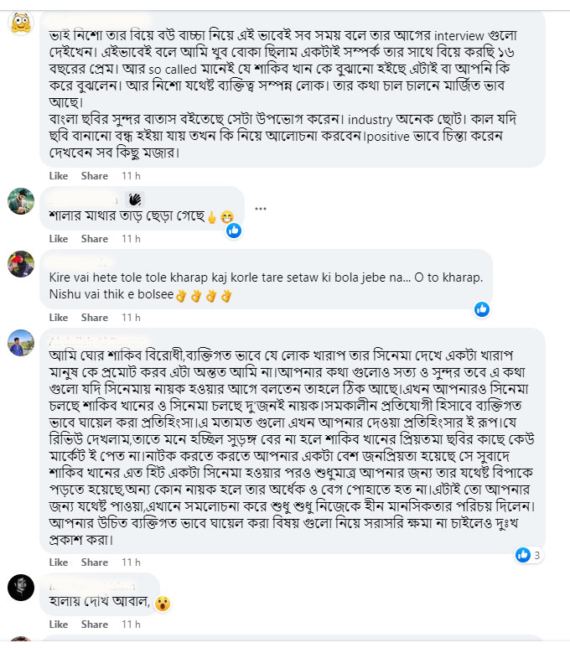This screenshot has height=648, width=570.
Task: Click the like reaction icon with count 3
Action: coord(523,555)
